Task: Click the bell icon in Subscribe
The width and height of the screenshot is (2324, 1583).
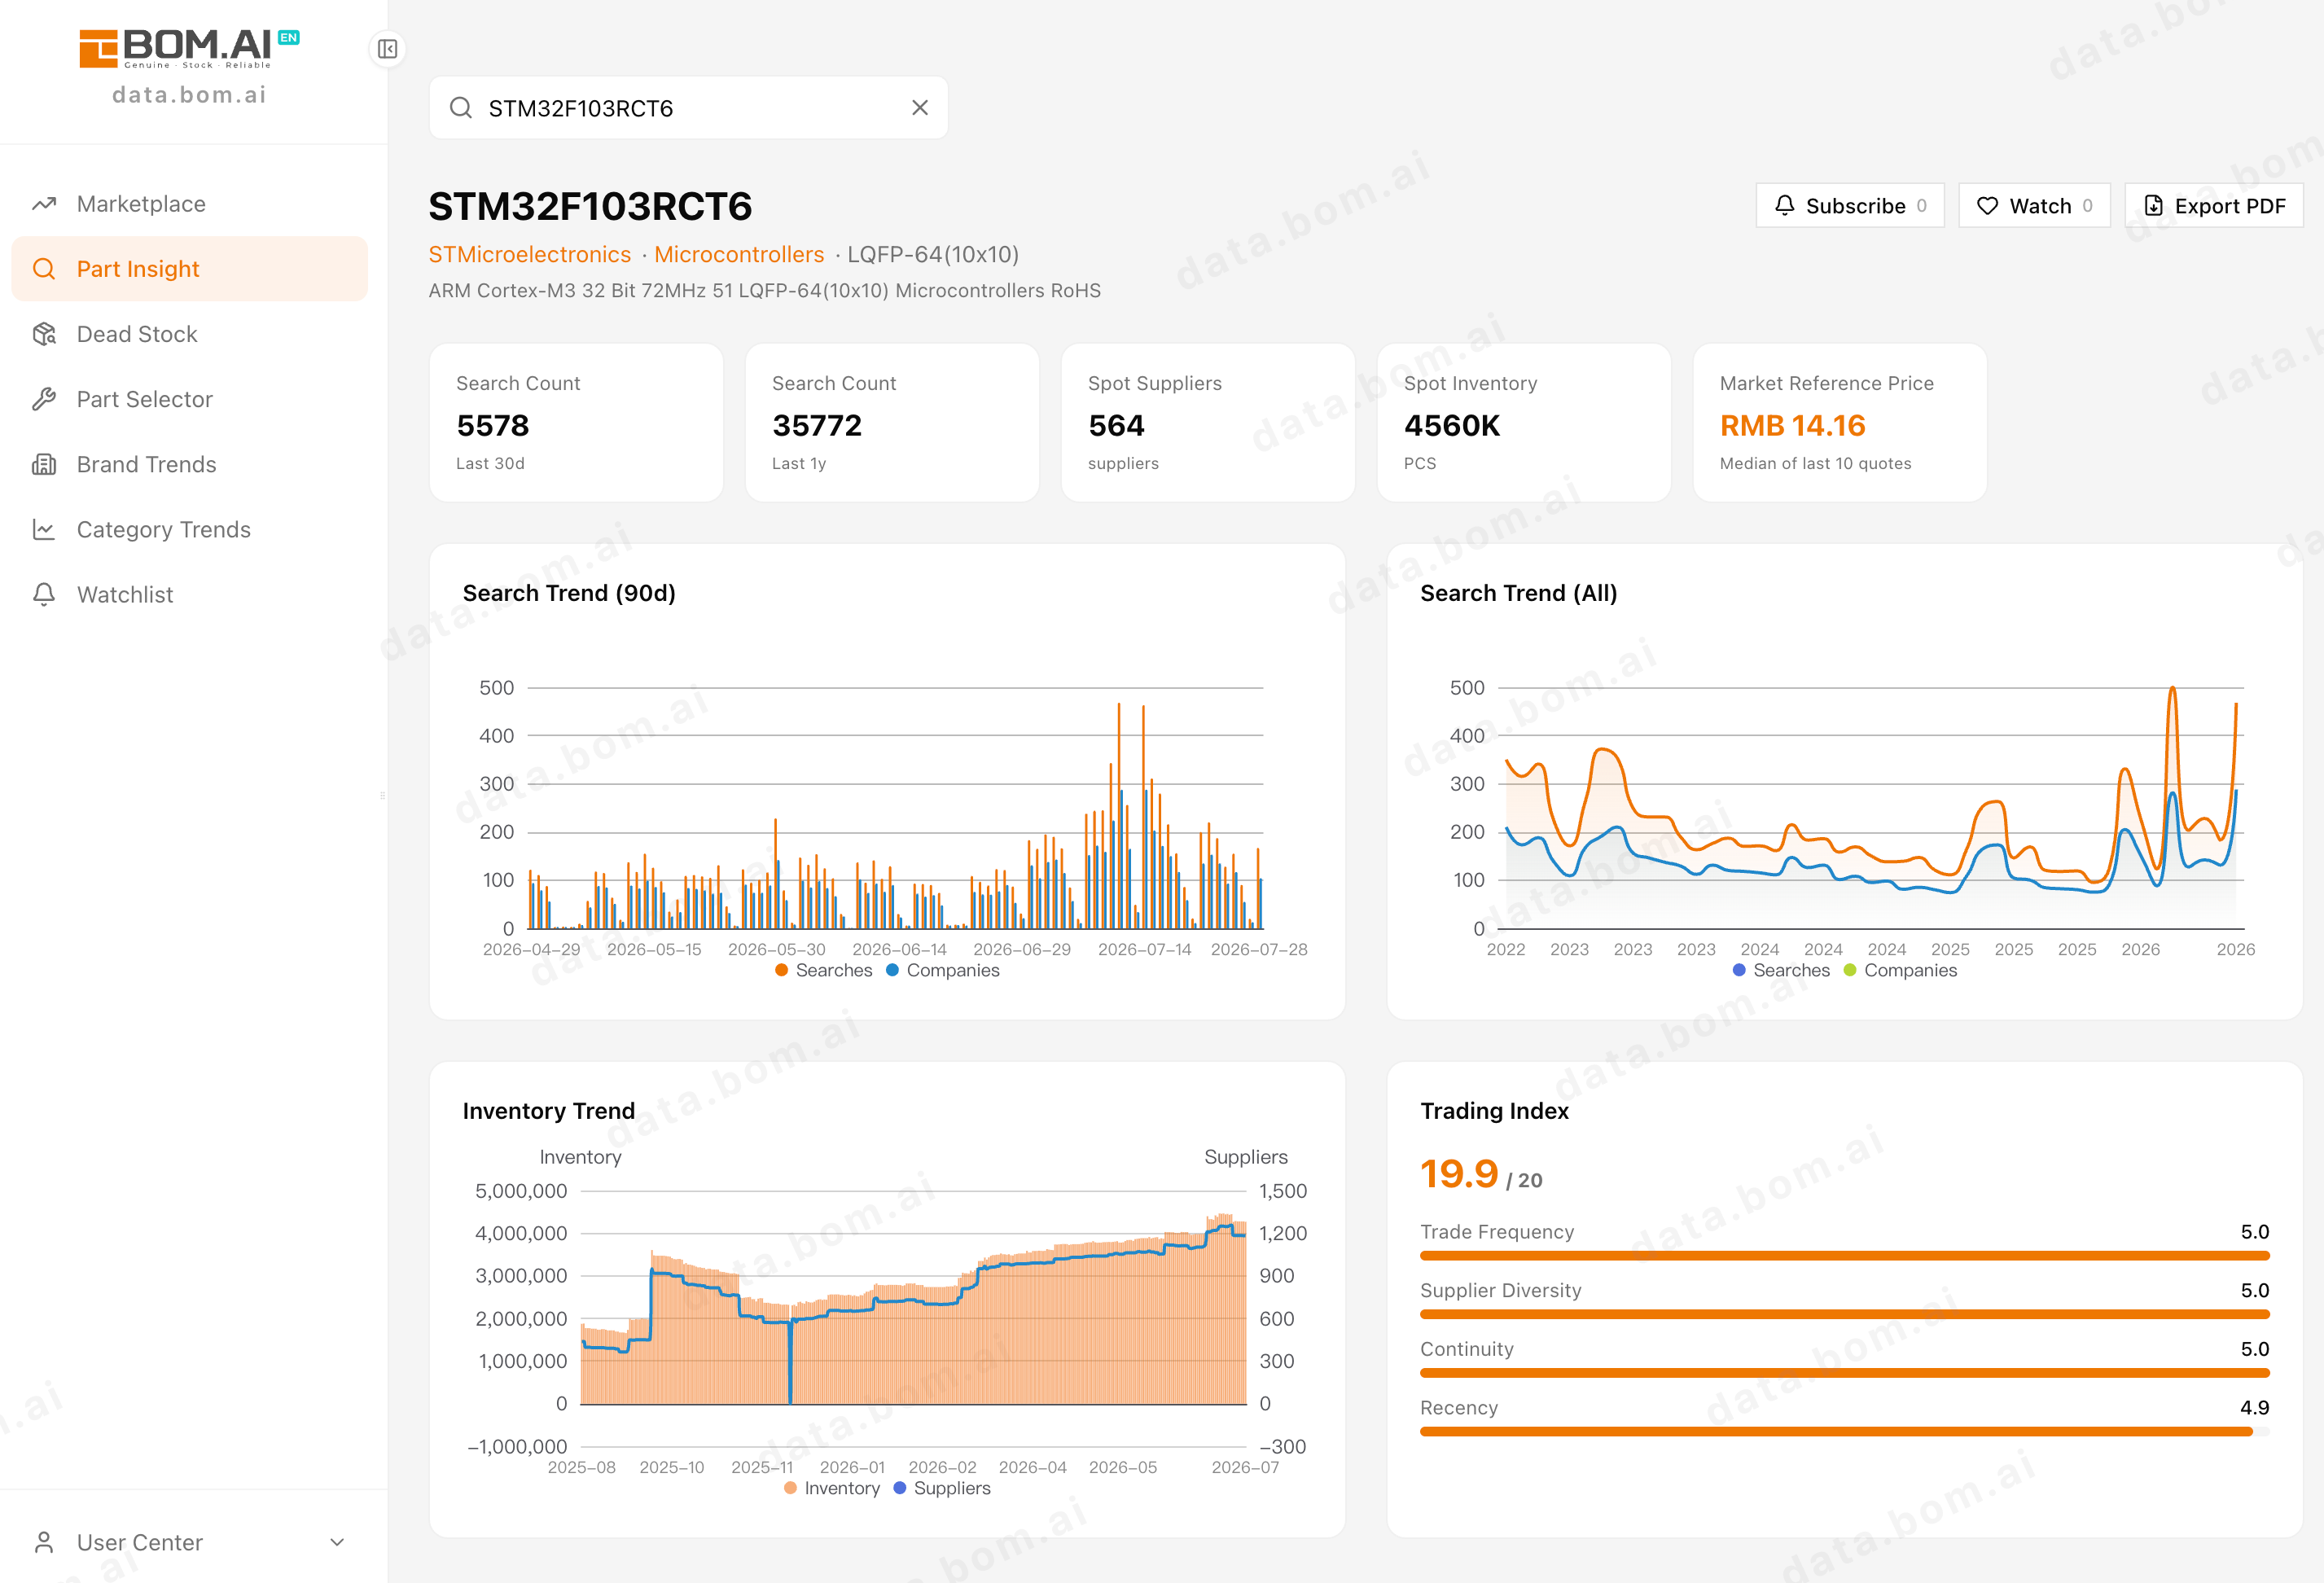Action: point(1785,205)
